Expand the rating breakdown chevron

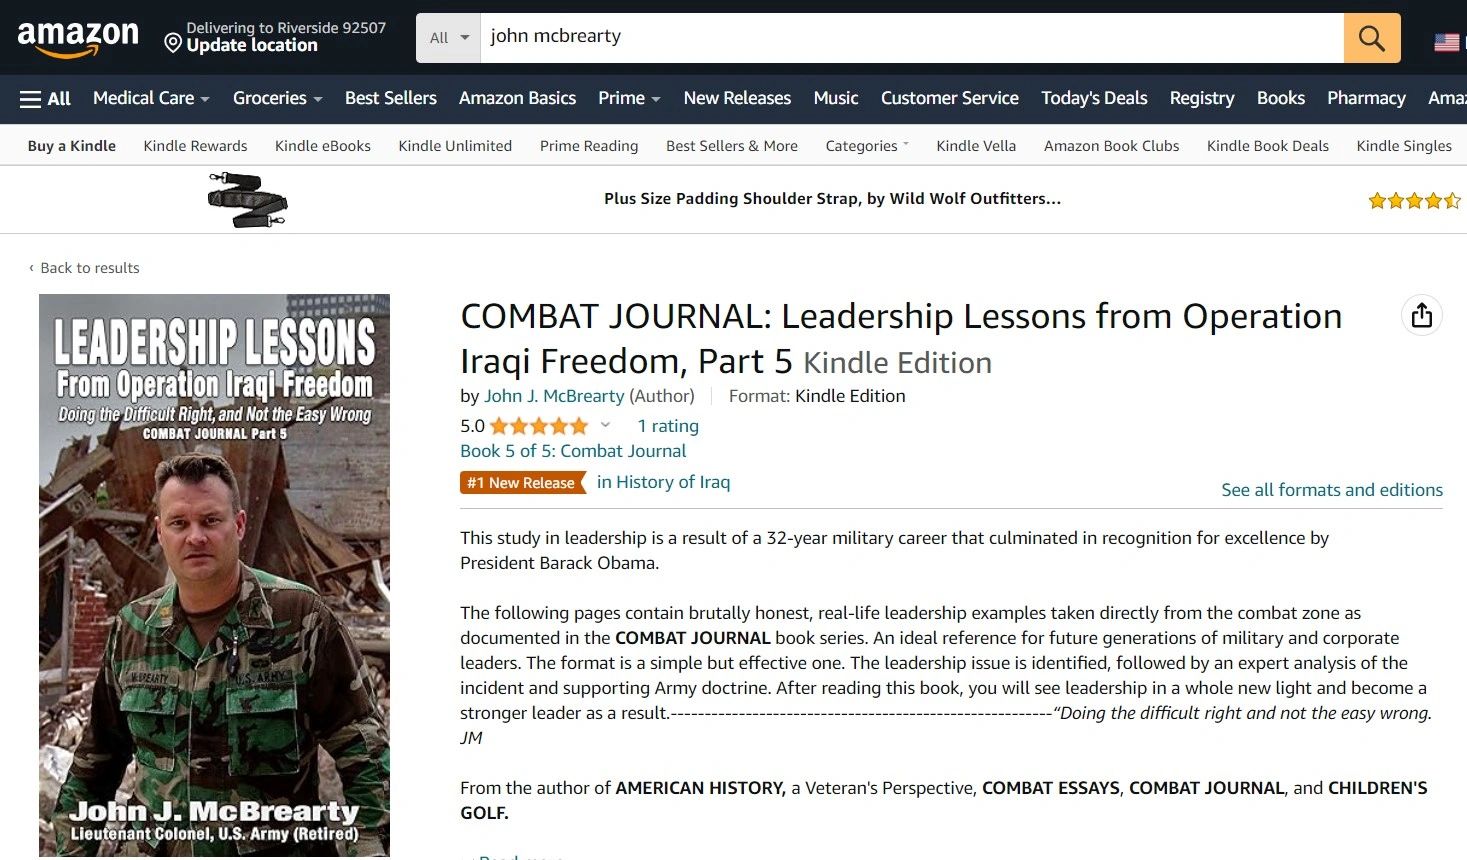point(605,425)
